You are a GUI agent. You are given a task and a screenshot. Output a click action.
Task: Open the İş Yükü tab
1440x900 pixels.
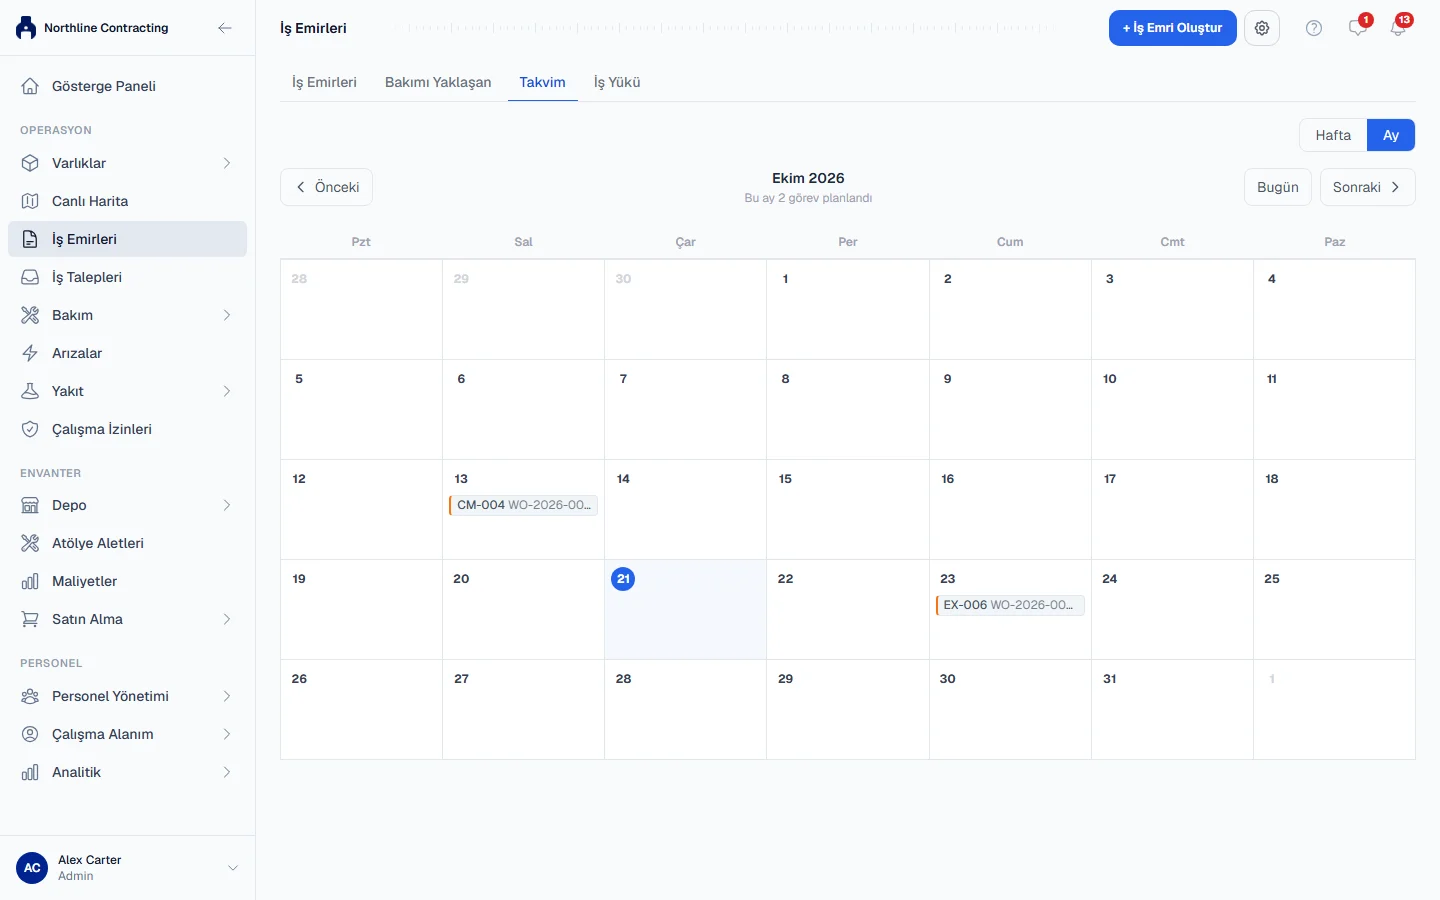pyautogui.click(x=617, y=82)
